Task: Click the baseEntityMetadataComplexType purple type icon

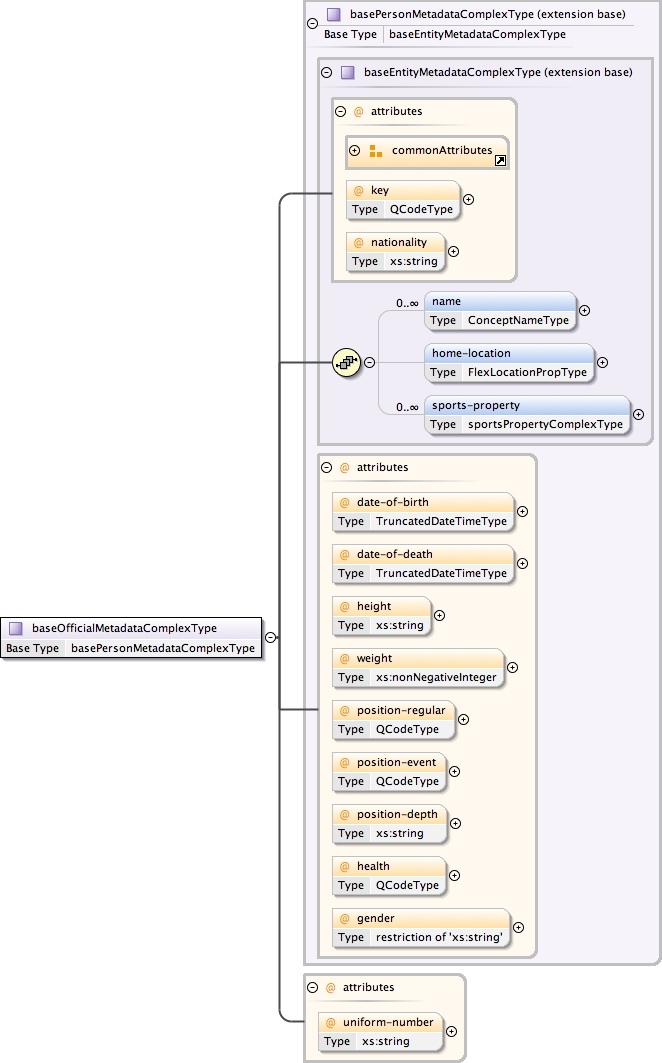Action: 348,72
